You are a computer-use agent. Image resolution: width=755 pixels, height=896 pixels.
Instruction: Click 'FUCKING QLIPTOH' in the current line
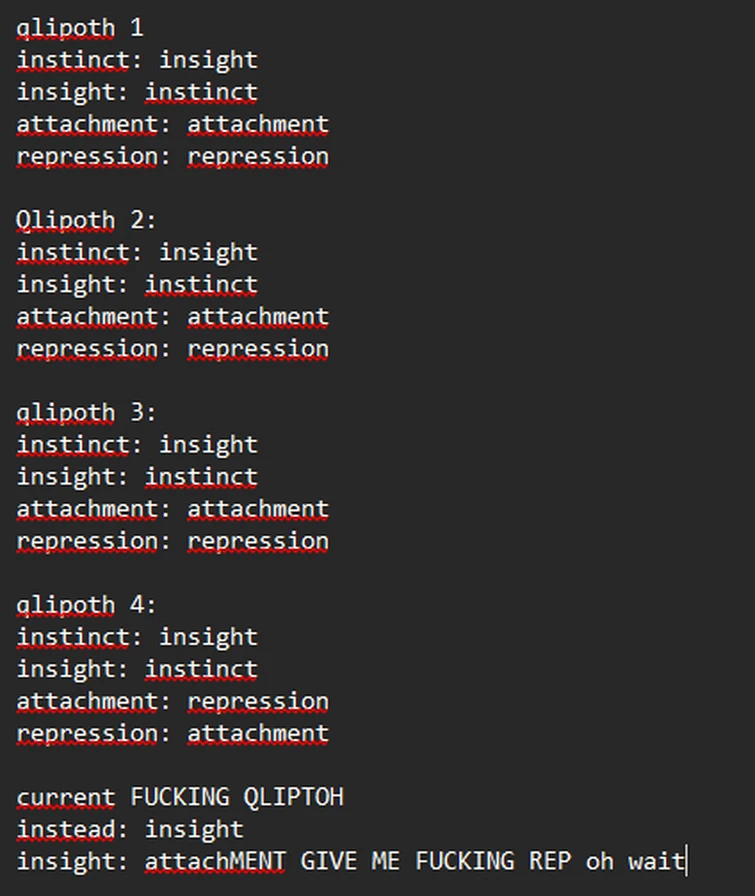coord(237,797)
